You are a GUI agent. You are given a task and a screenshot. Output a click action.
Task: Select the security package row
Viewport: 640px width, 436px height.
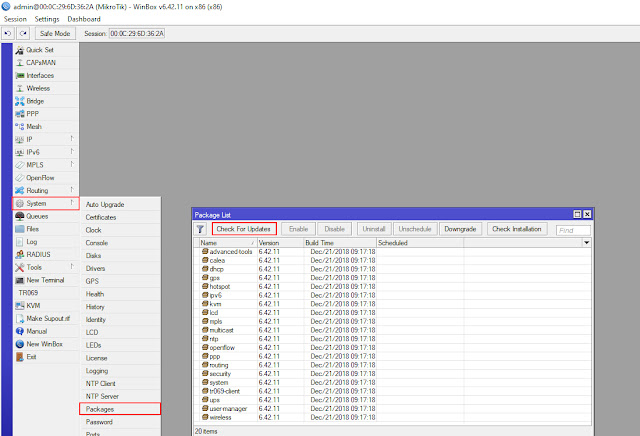click(x=393, y=374)
